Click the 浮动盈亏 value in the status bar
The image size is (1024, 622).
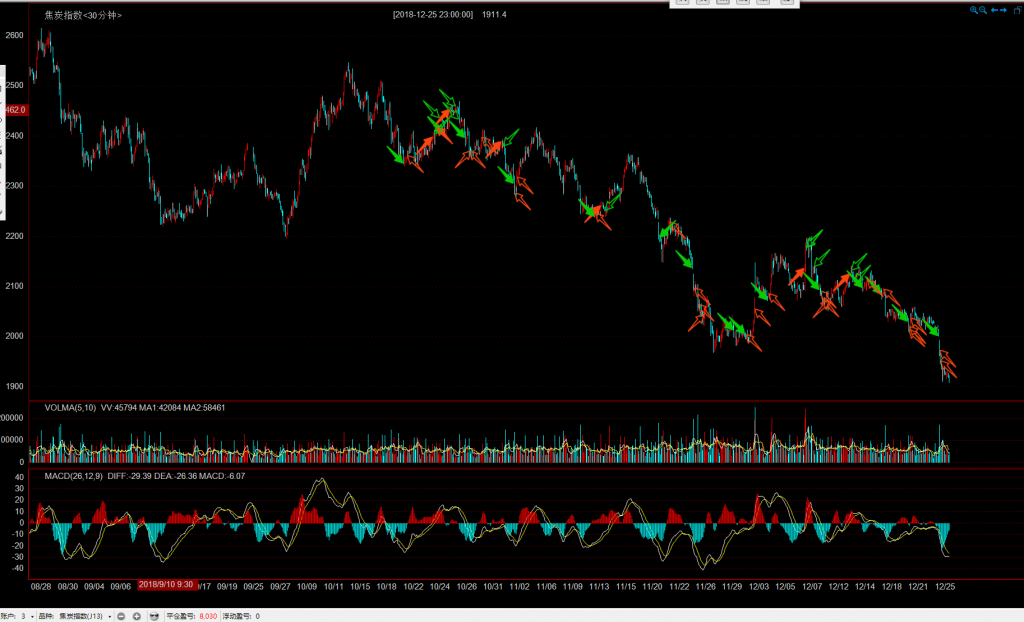coord(256,616)
